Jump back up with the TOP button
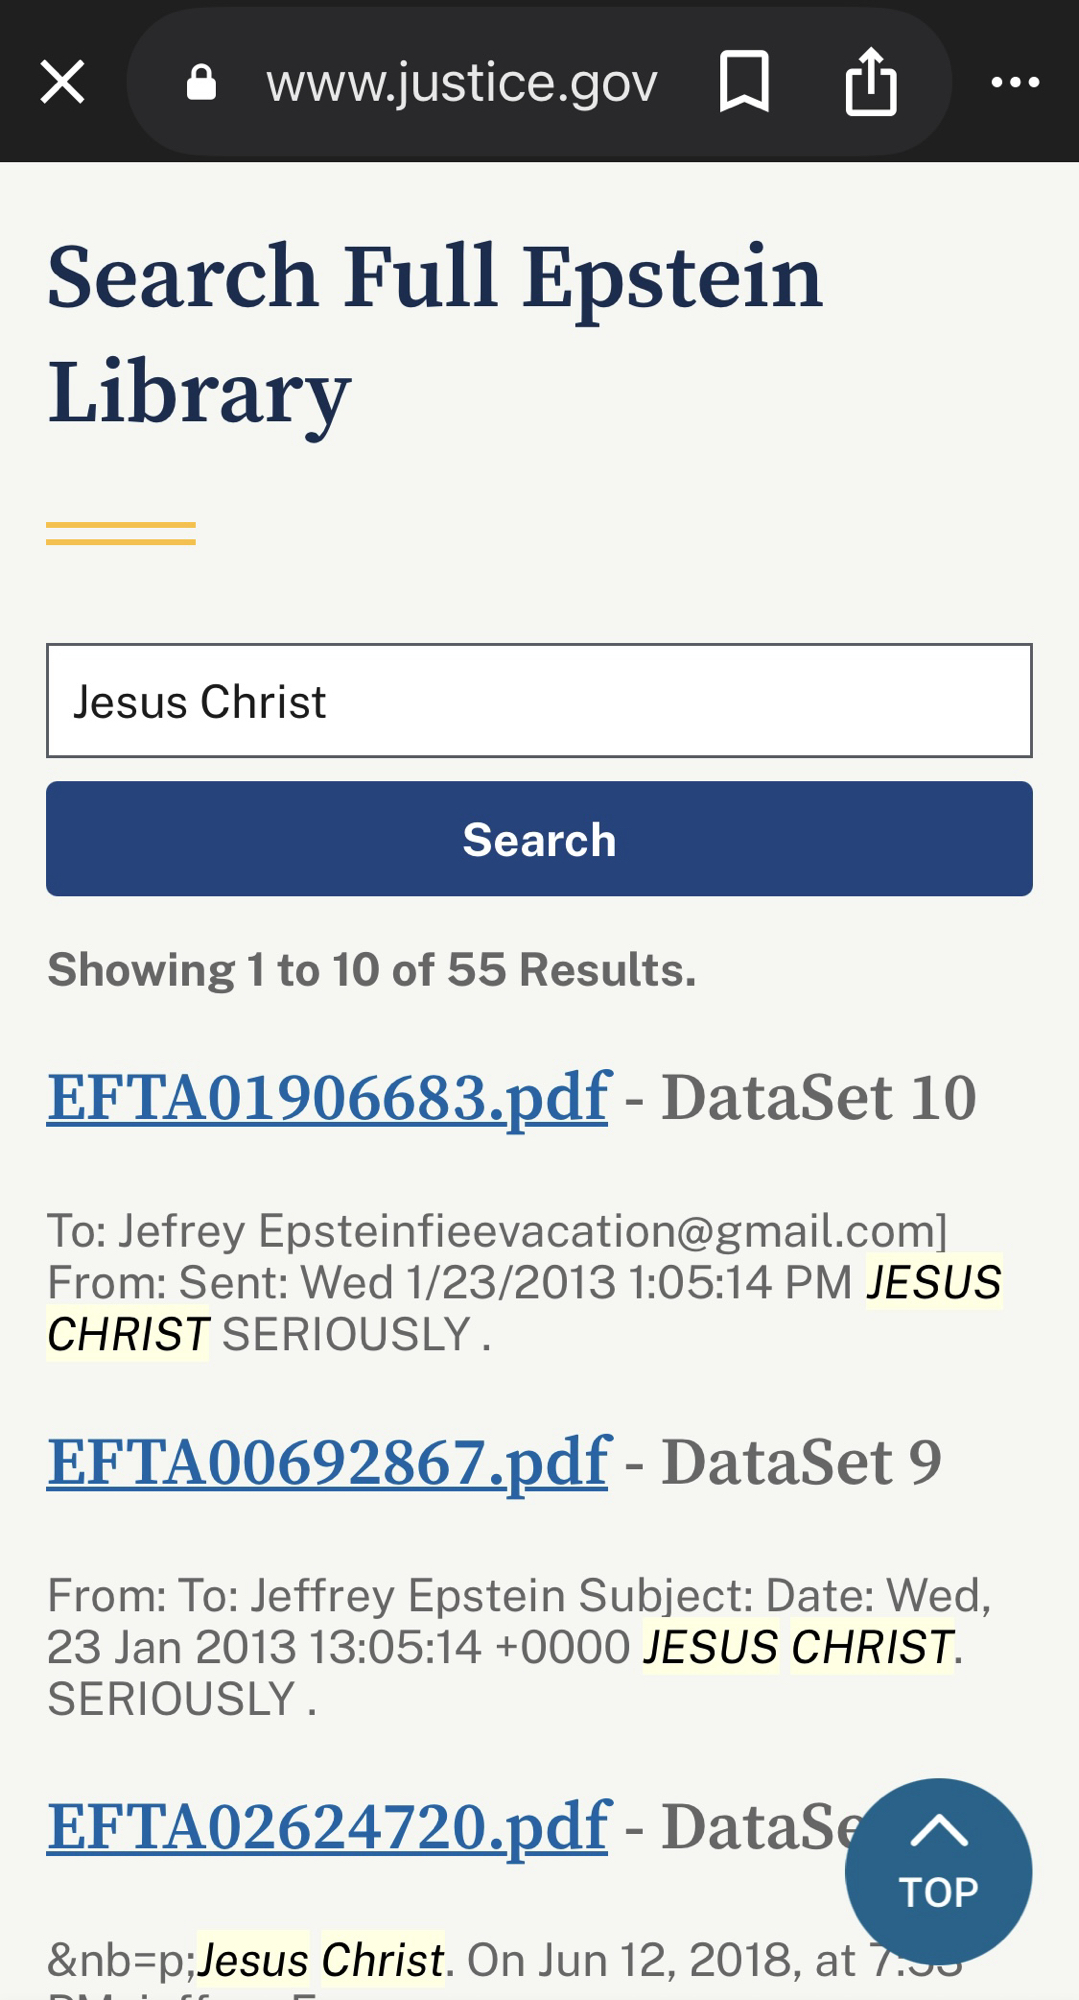The image size is (1079, 2000). pos(938,1871)
